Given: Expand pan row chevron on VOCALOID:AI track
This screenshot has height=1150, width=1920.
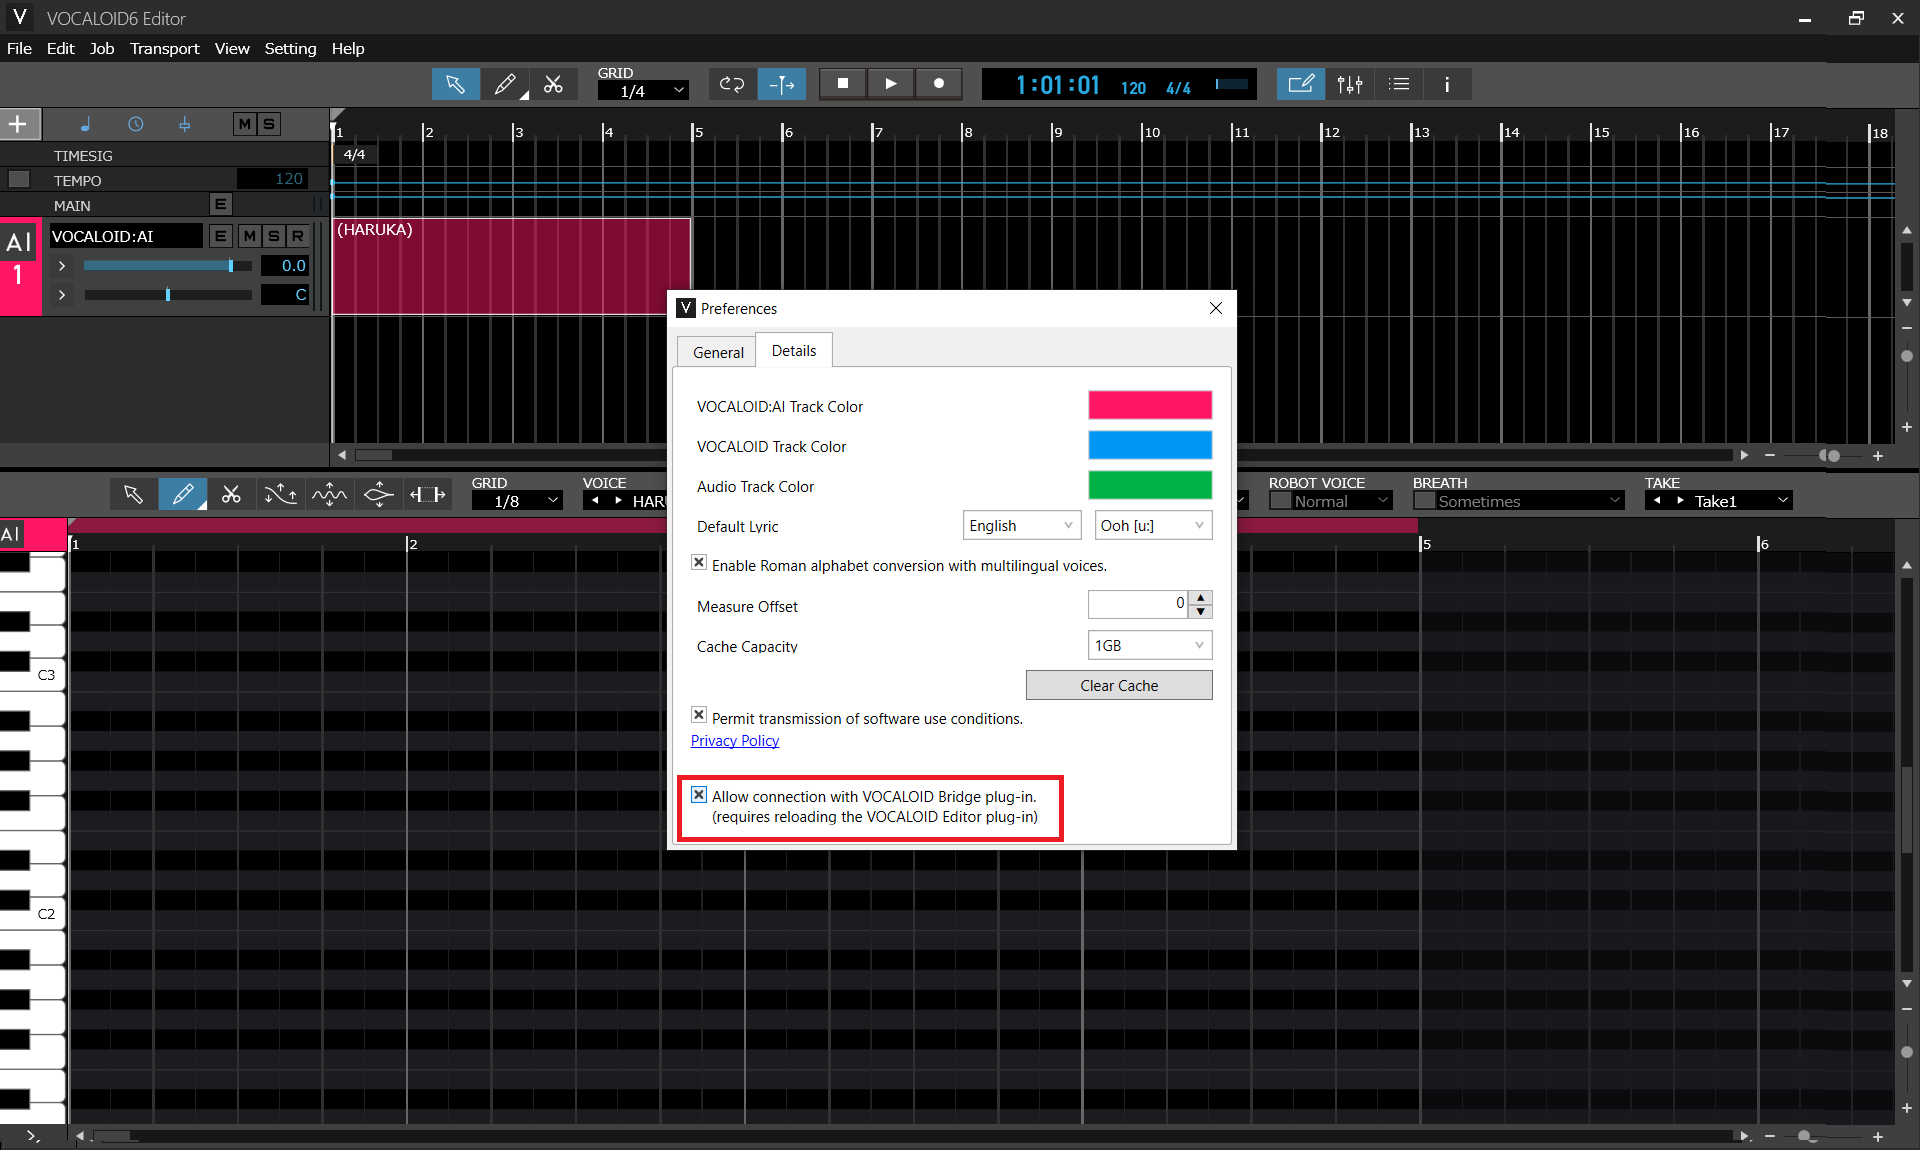Looking at the screenshot, I should tap(62, 295).
